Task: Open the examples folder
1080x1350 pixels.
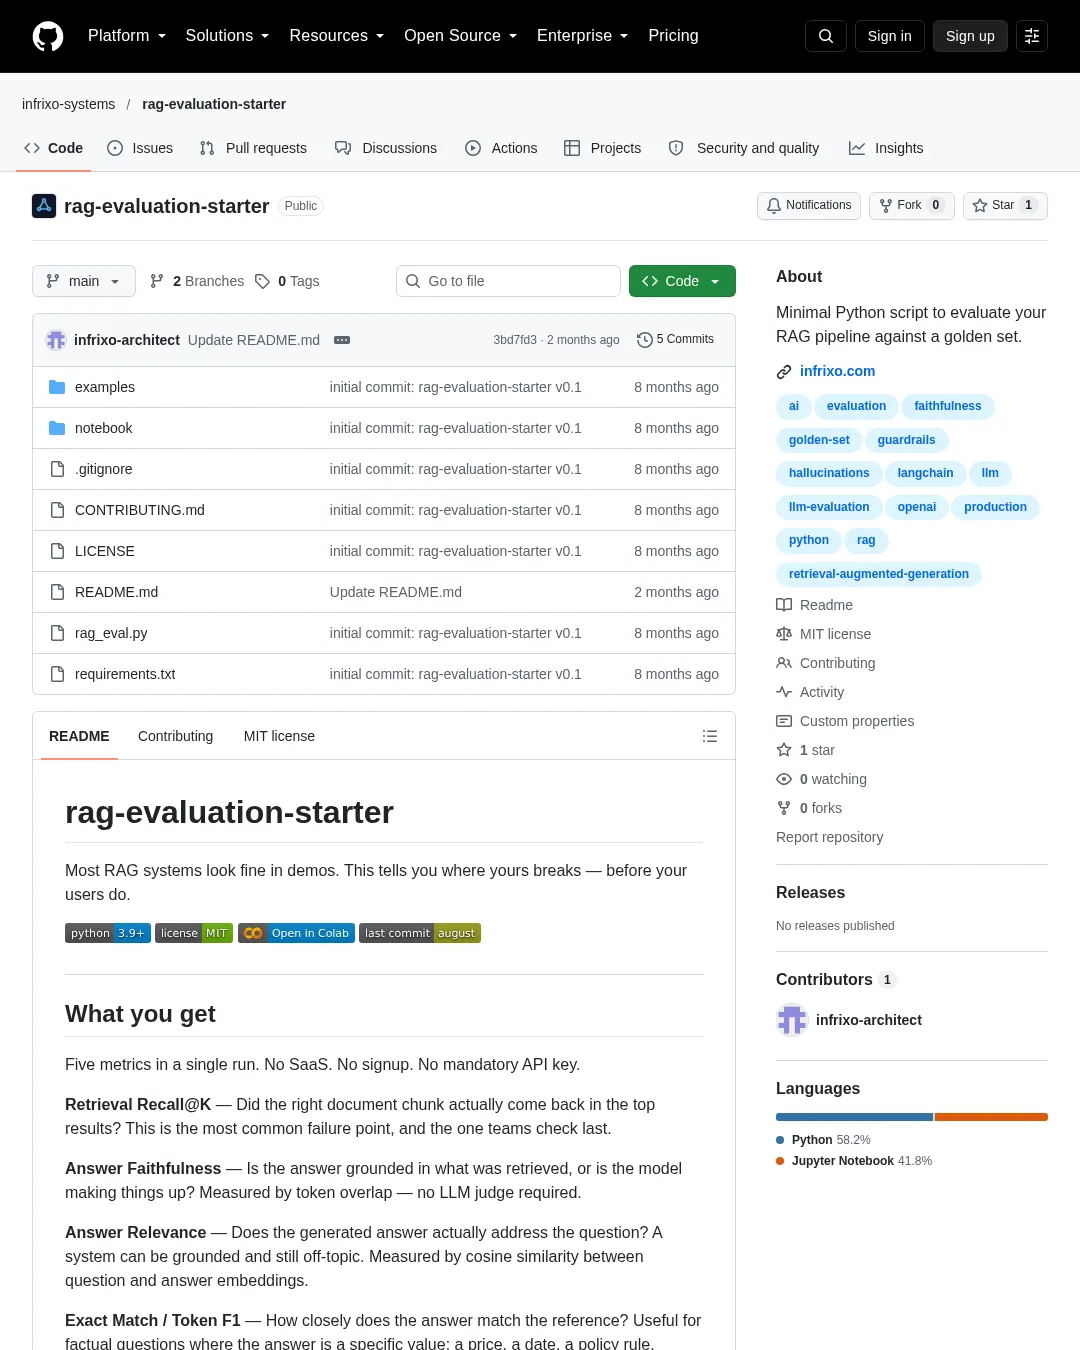Action: [105, 387]
